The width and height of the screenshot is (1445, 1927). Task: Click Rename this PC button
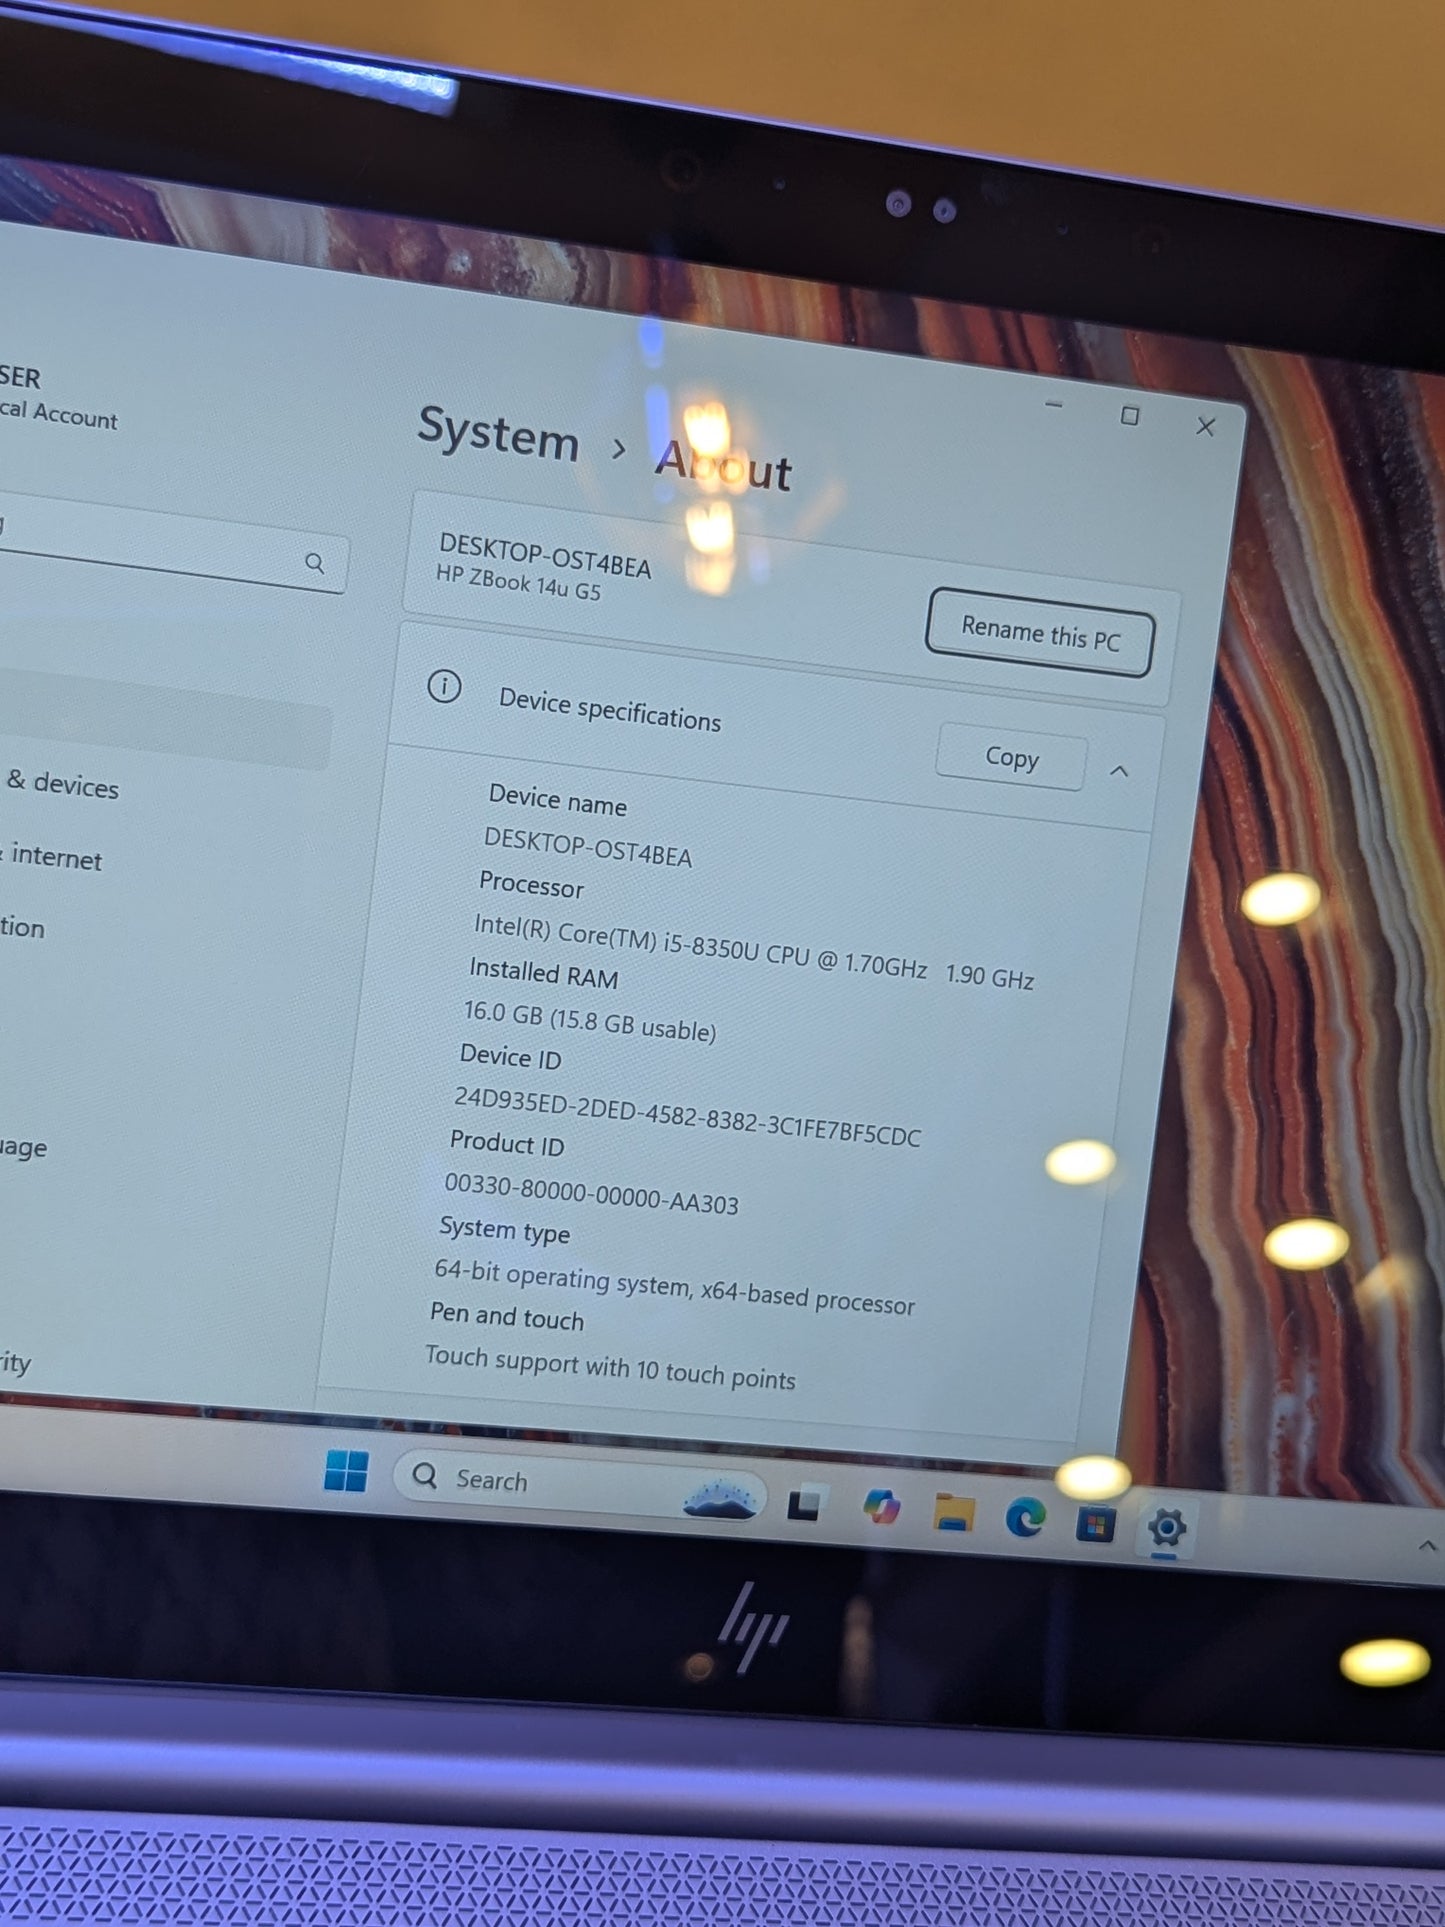point(1040,633)
